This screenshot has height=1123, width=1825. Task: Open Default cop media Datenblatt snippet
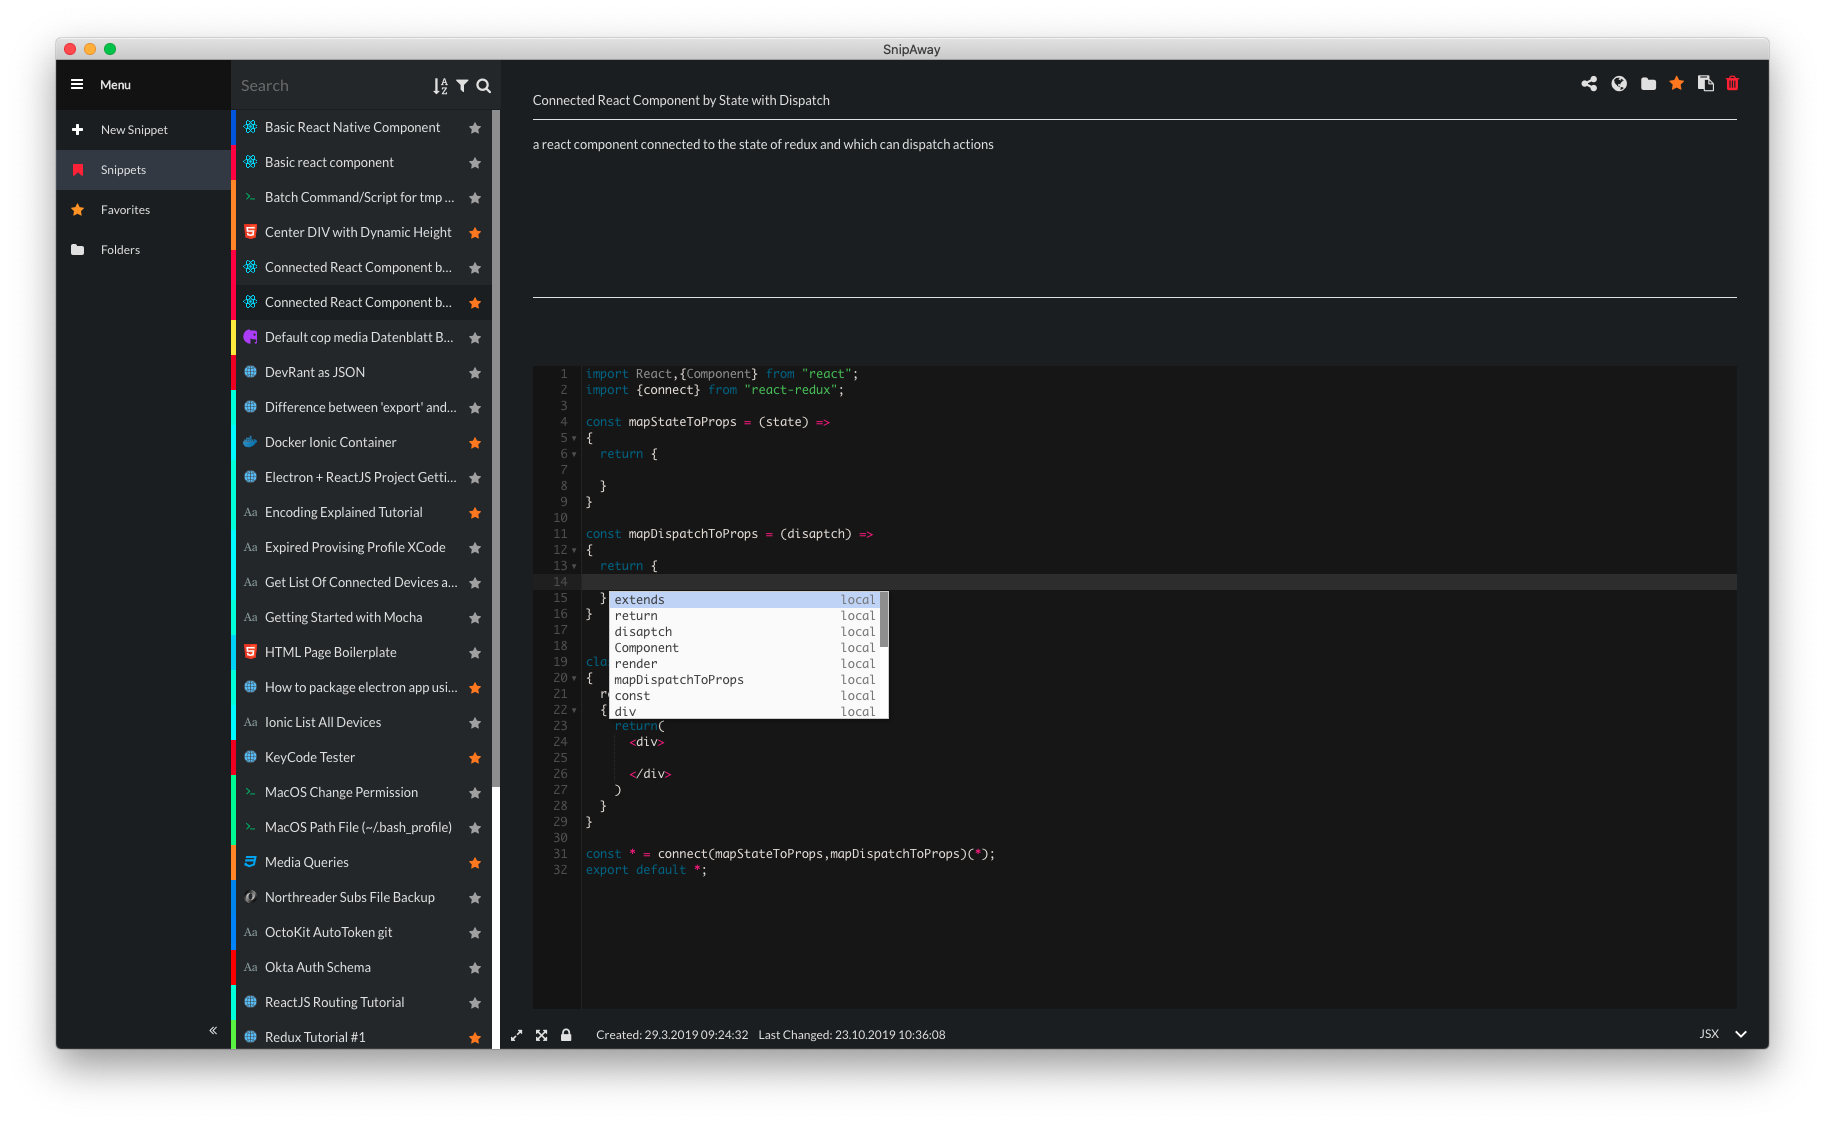pyautogui.click(x=362, y=338)
